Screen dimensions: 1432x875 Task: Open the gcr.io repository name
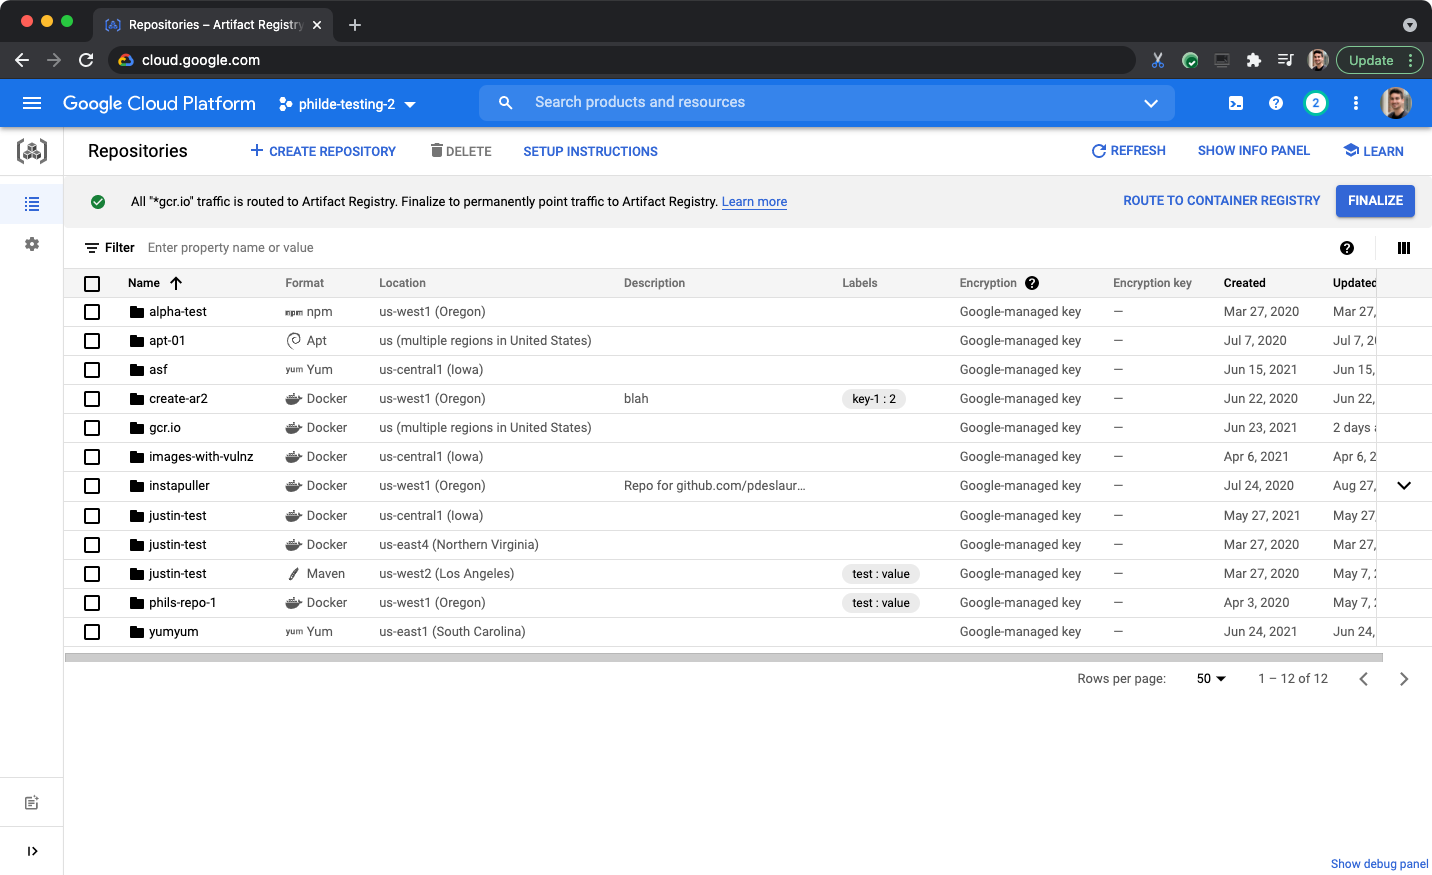(x=165, y=428)
